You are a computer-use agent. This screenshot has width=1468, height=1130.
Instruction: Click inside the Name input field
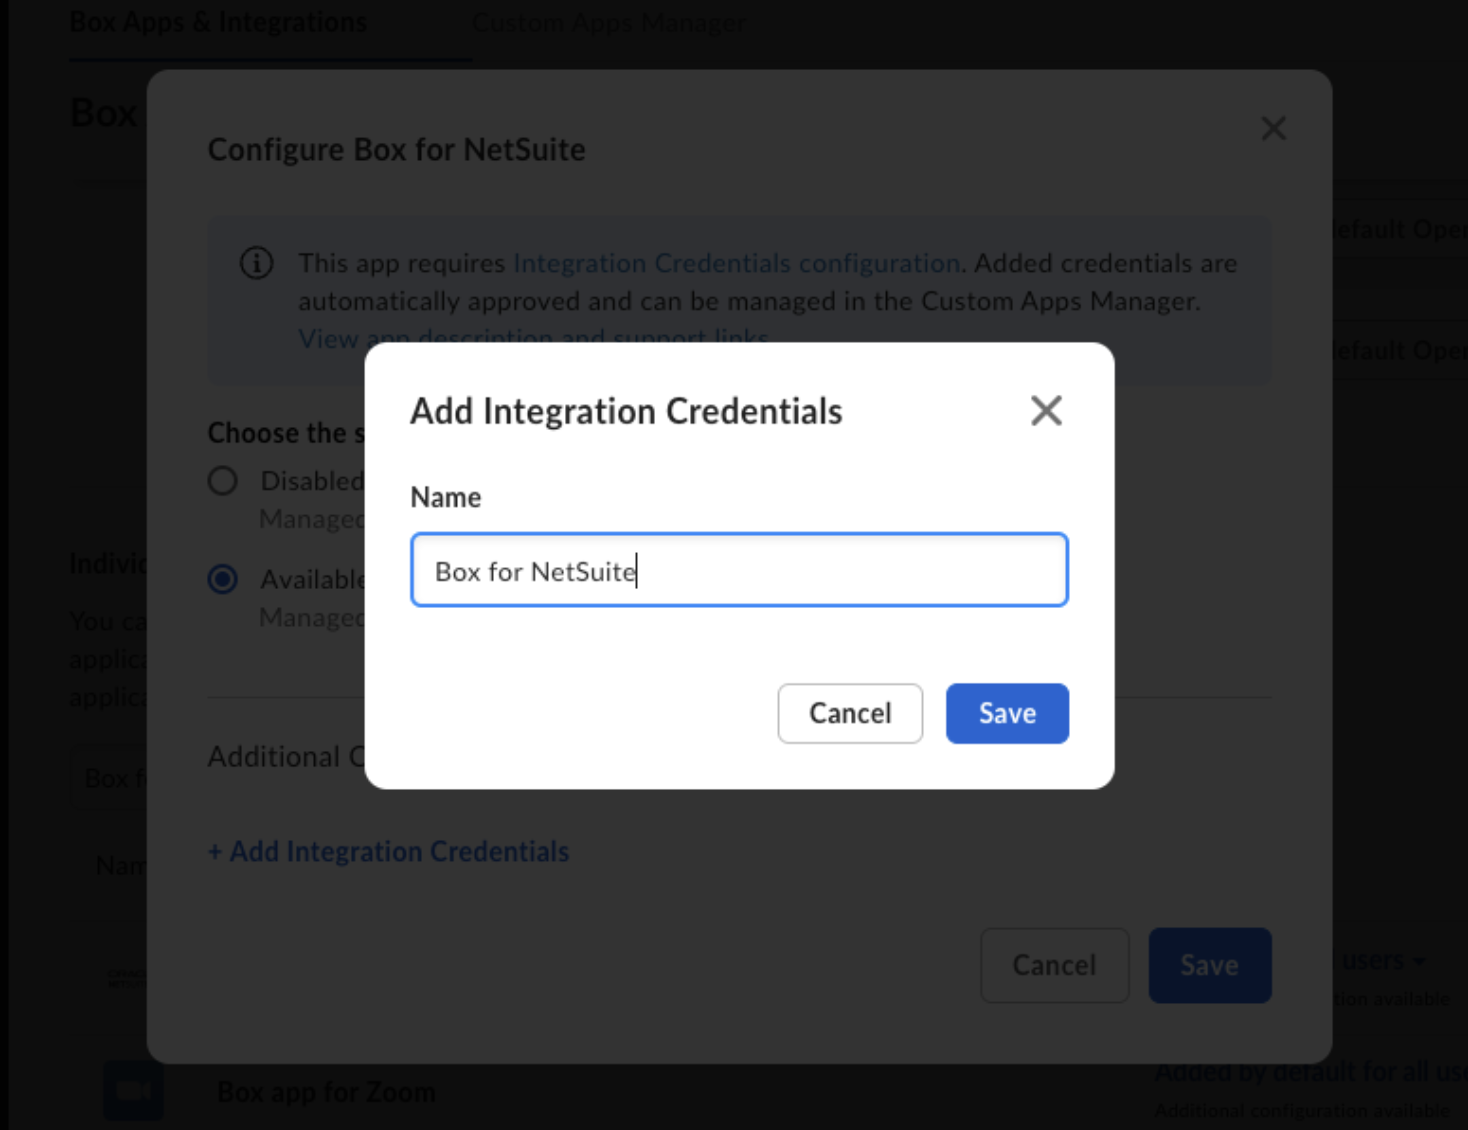[x=738, y=570]
